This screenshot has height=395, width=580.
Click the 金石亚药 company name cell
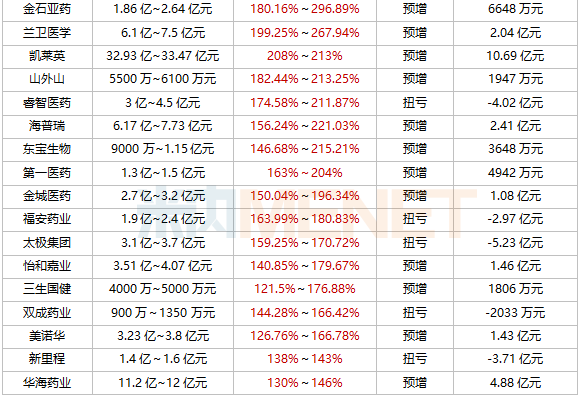[47, 9]
